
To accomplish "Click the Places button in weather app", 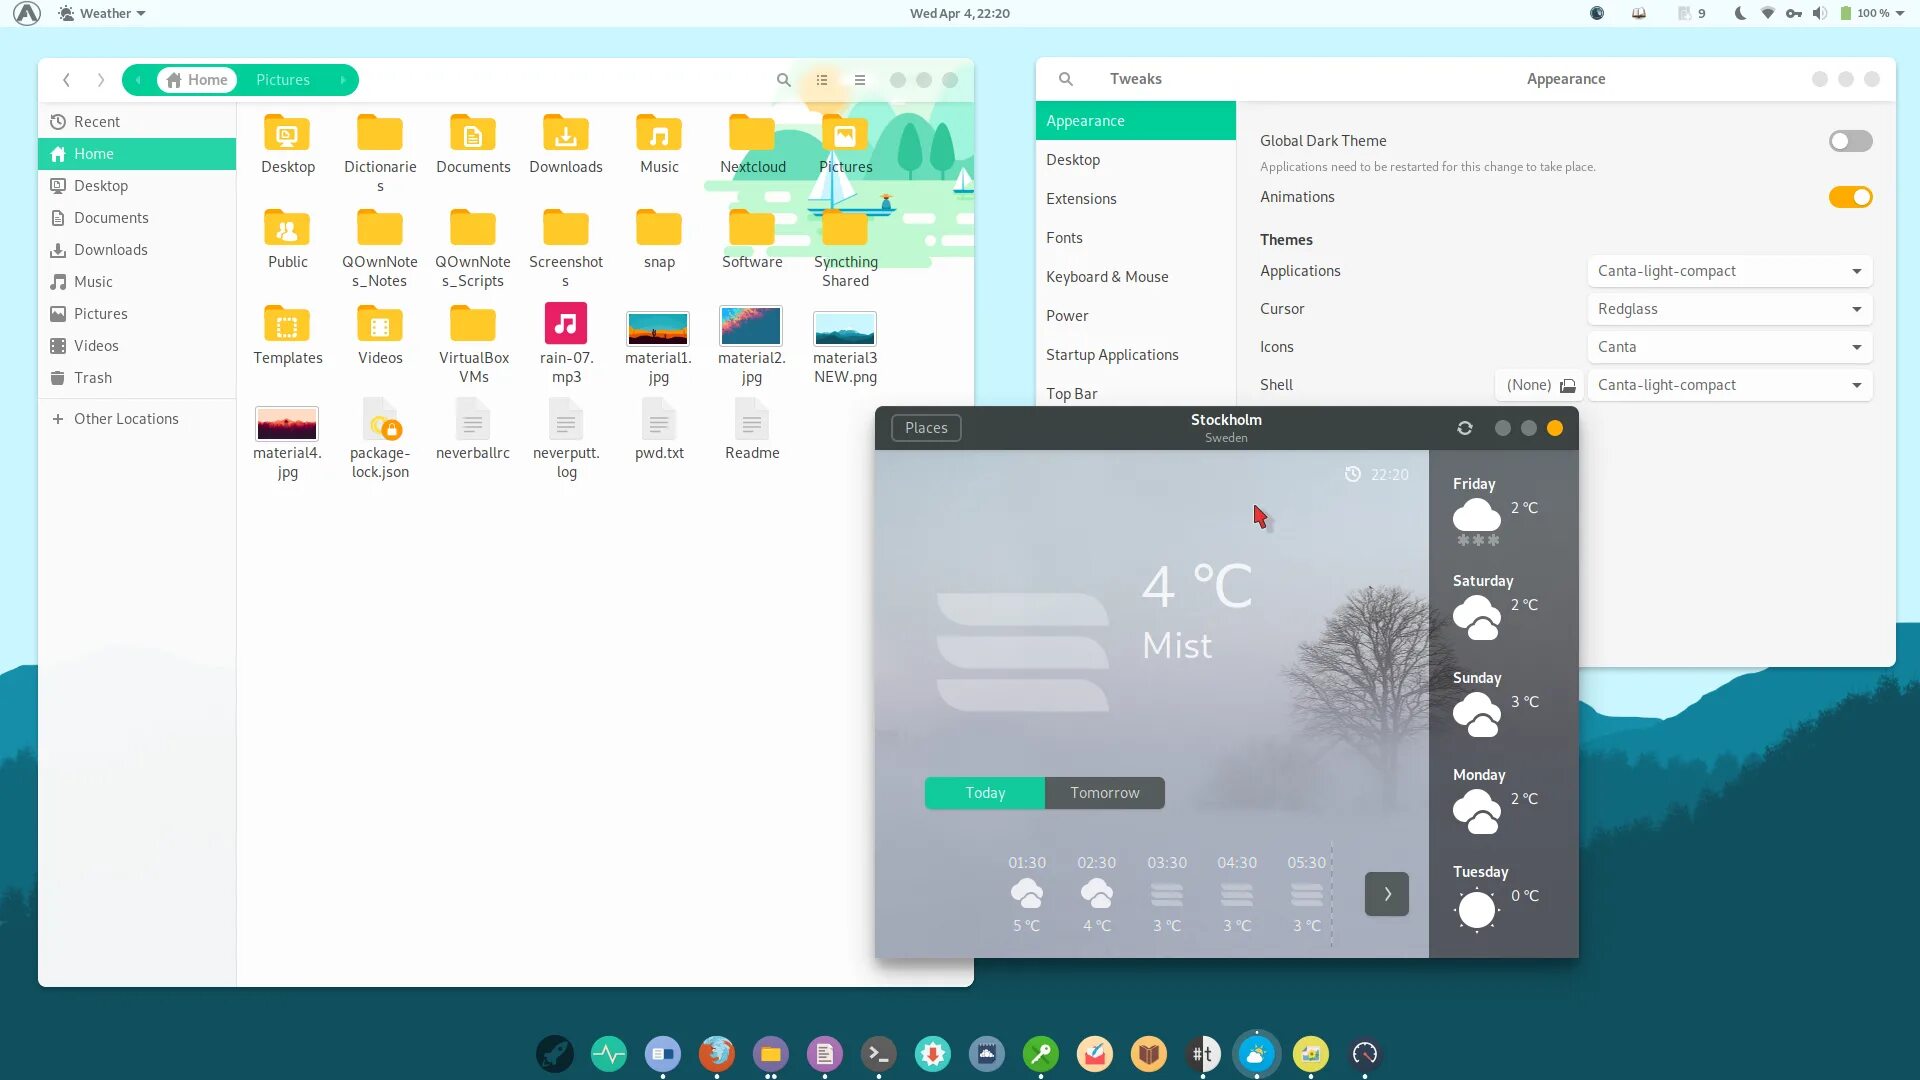I will point(927,427).
